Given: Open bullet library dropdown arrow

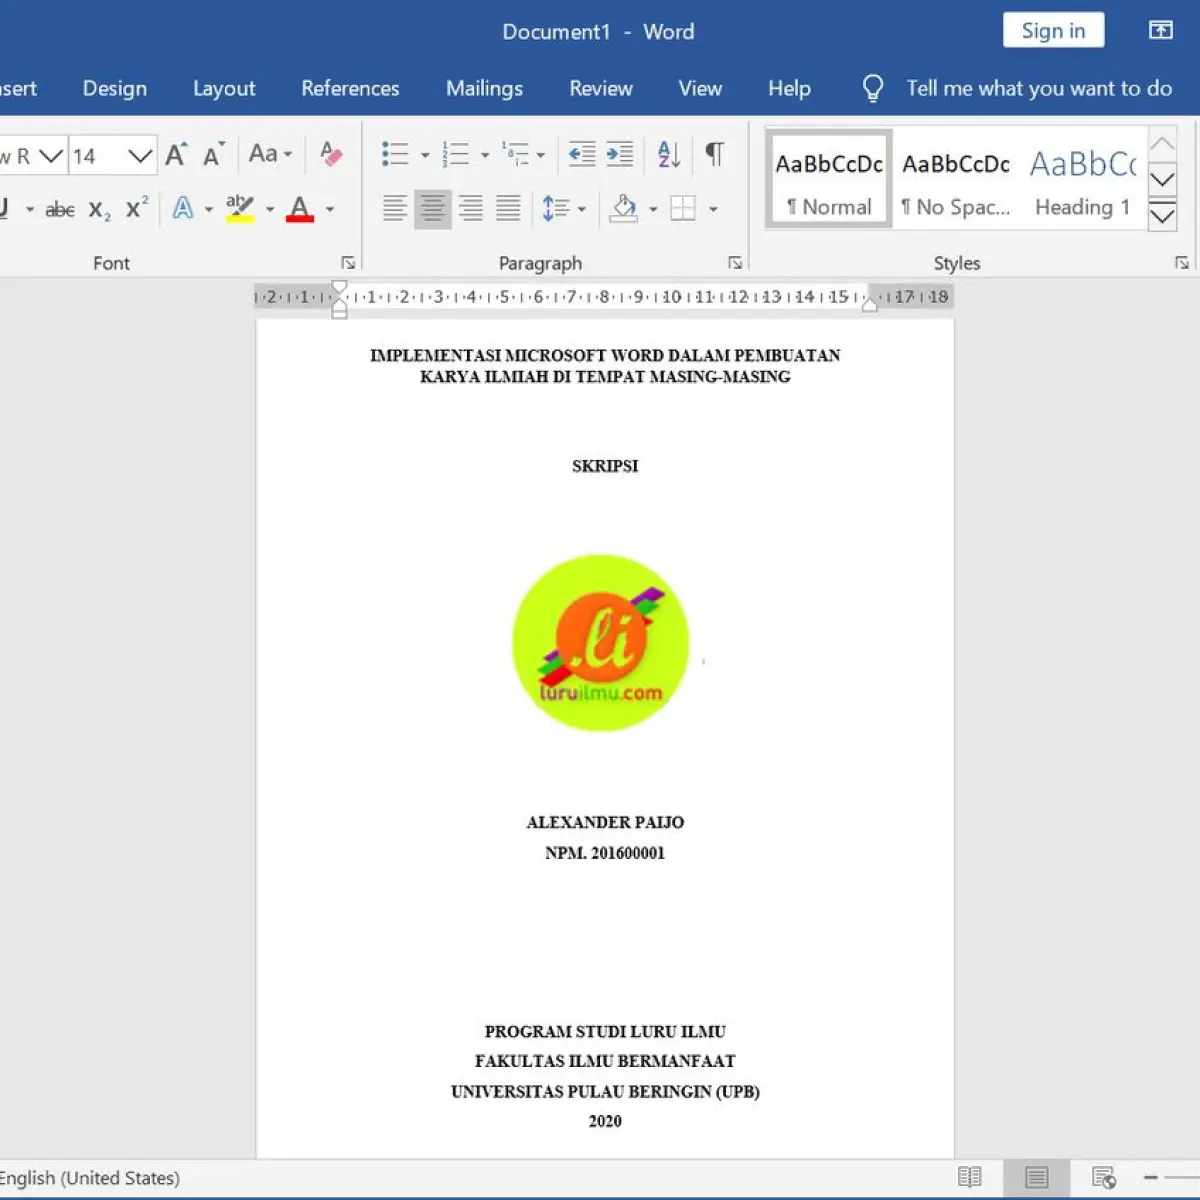Looking at the screenshot, I should click(x=425, y=155).
